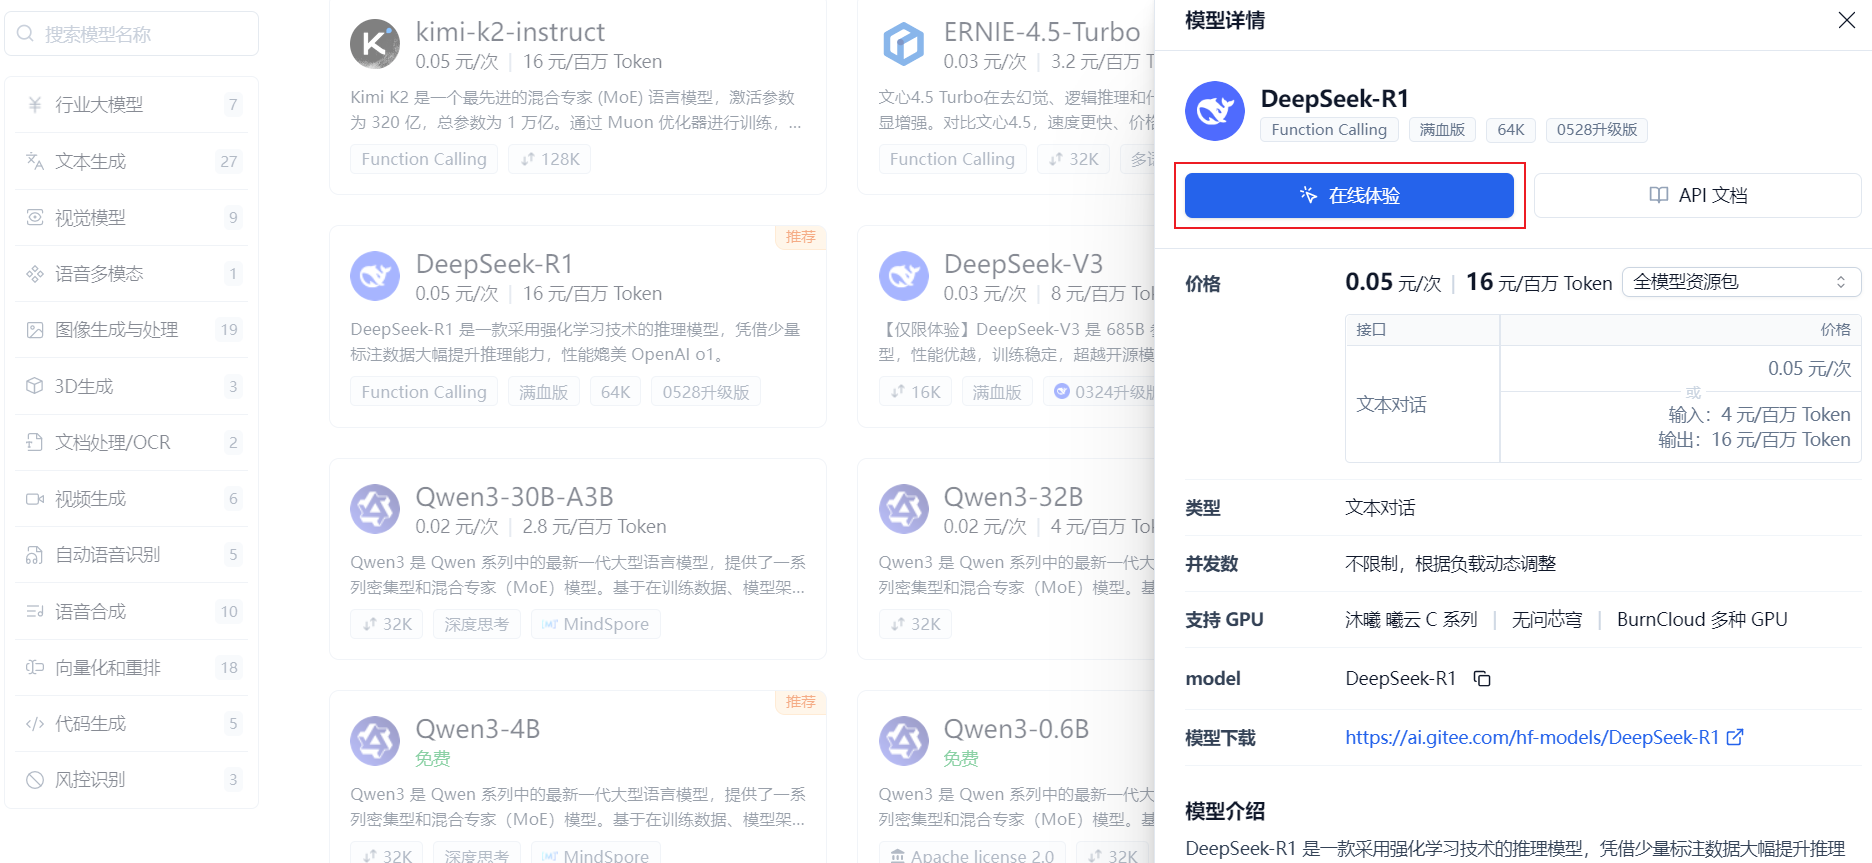Open kimi-k2-instruct model title
The width and height of the screenshot is (1872, 863).
pyautogui.click(x=510, y=32)
